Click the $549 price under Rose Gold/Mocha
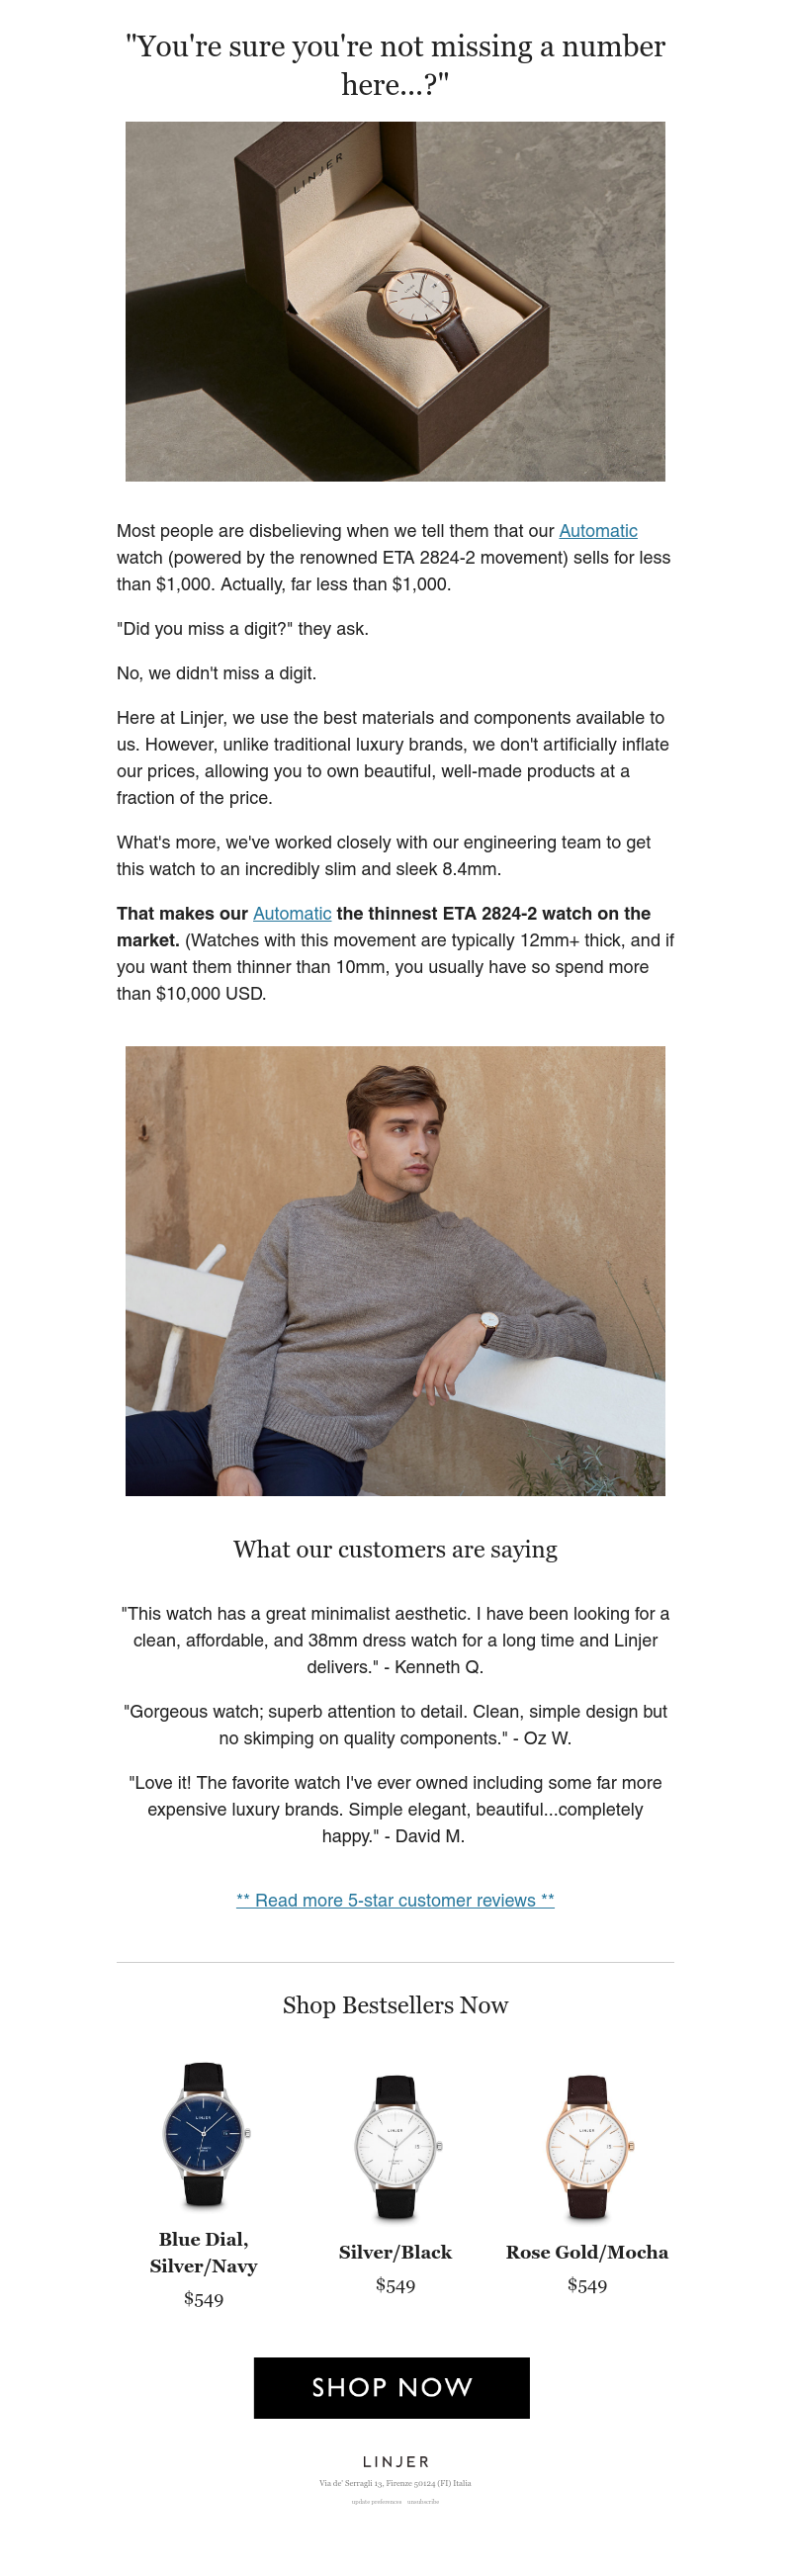Viewport: 791px width, 2576px height. (587, 2285)
